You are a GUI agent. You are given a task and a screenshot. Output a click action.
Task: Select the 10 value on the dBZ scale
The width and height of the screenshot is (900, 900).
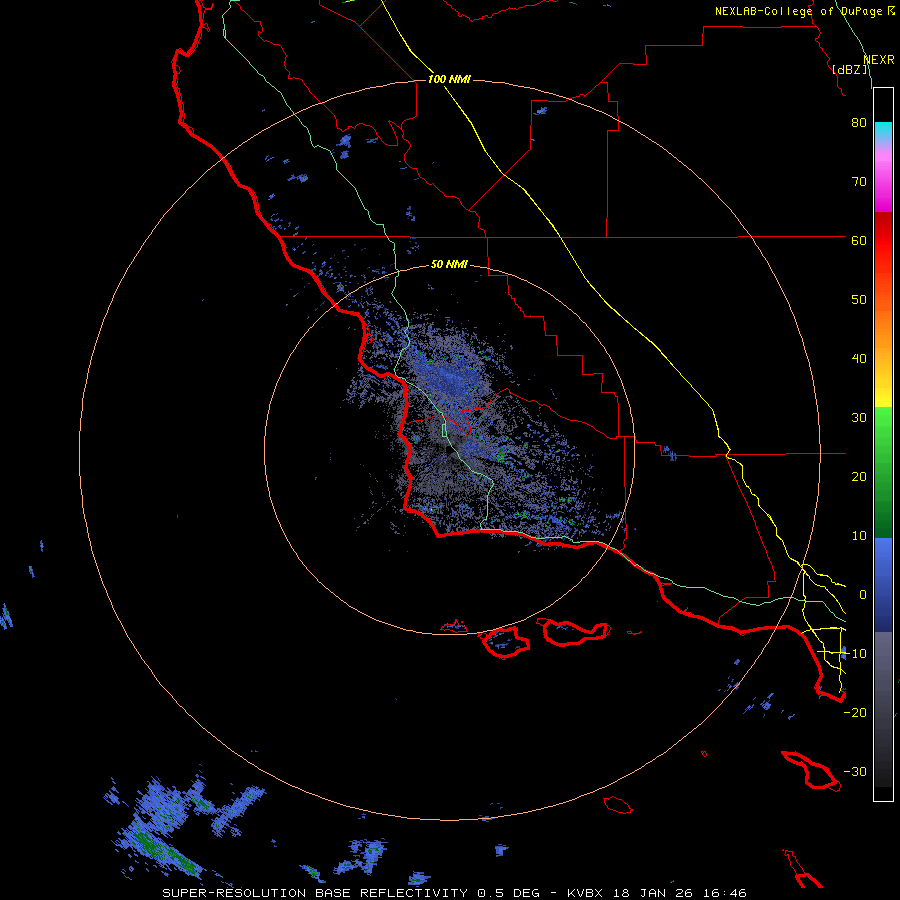coord(859,536)
